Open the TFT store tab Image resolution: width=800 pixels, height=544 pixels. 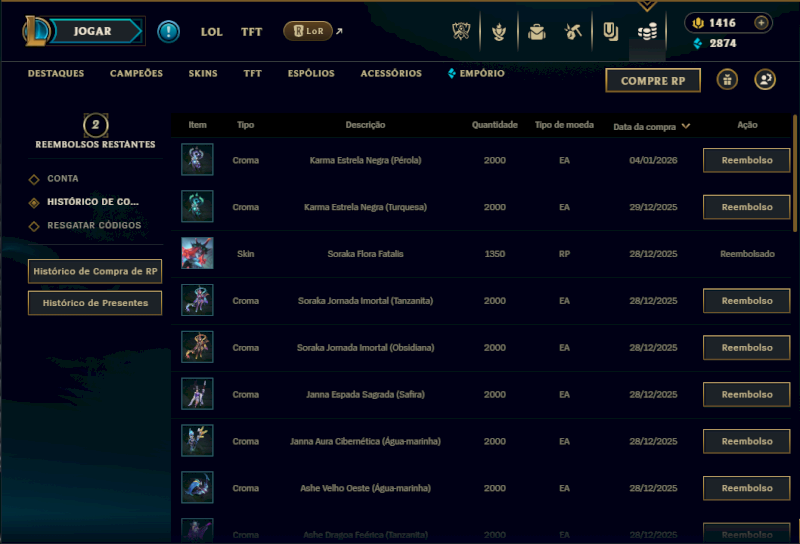[x=253, y=73]
